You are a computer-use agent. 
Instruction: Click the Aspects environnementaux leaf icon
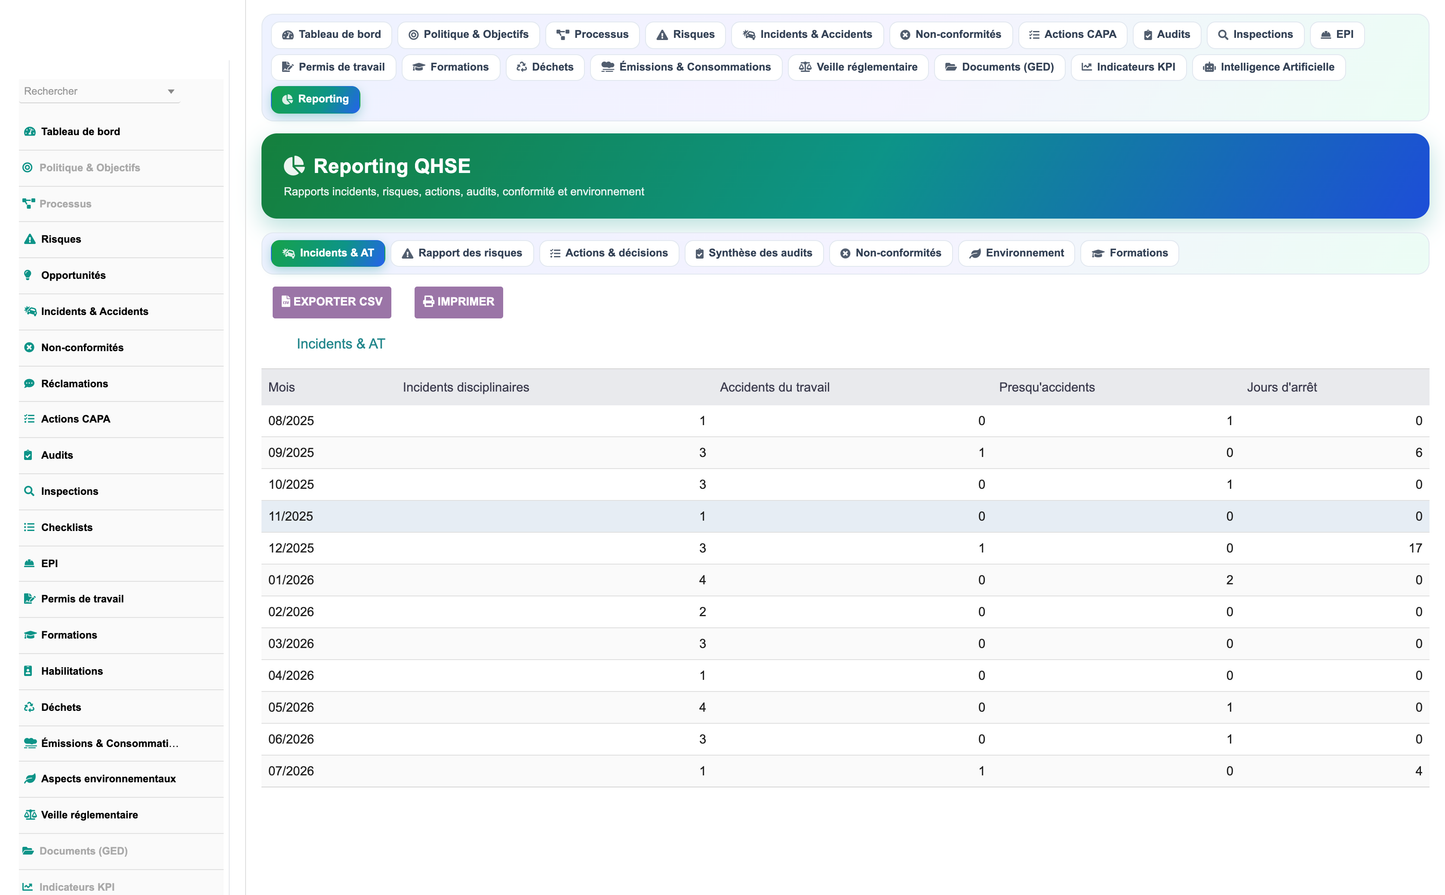coord(29,779)
